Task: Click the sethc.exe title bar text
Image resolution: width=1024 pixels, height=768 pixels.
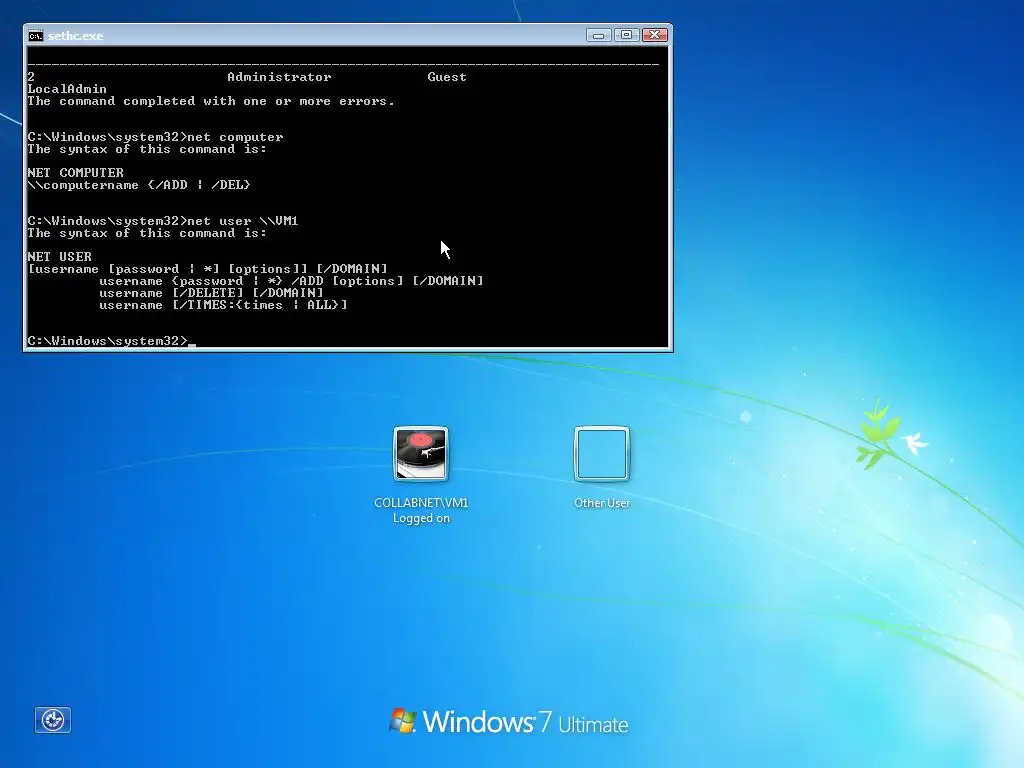Action: tap(76, 36)
